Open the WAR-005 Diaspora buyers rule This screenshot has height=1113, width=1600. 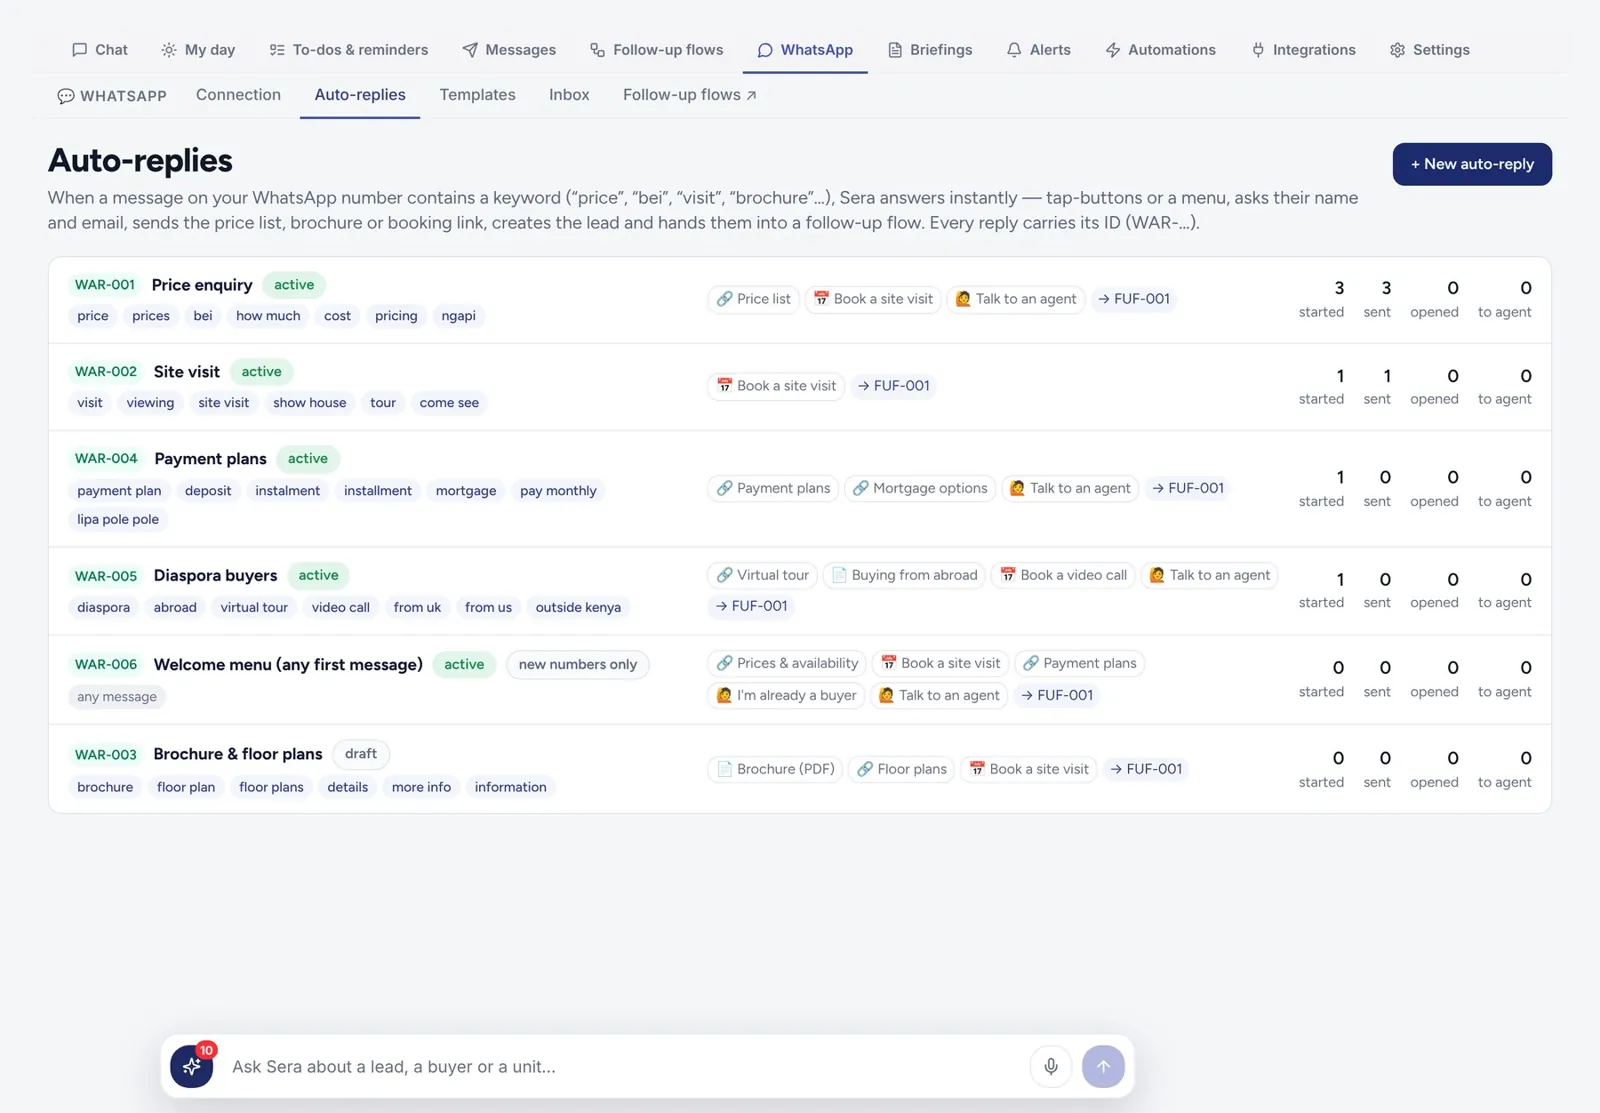(x=800, y=591)
